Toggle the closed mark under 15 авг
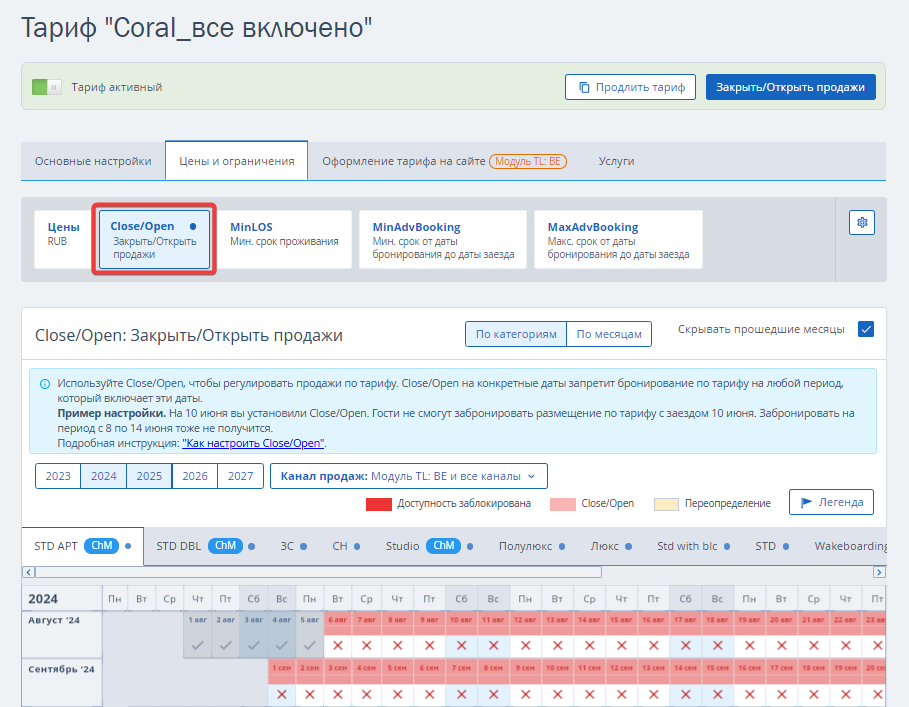Screen dimensions: 909x707 (621, 646)
